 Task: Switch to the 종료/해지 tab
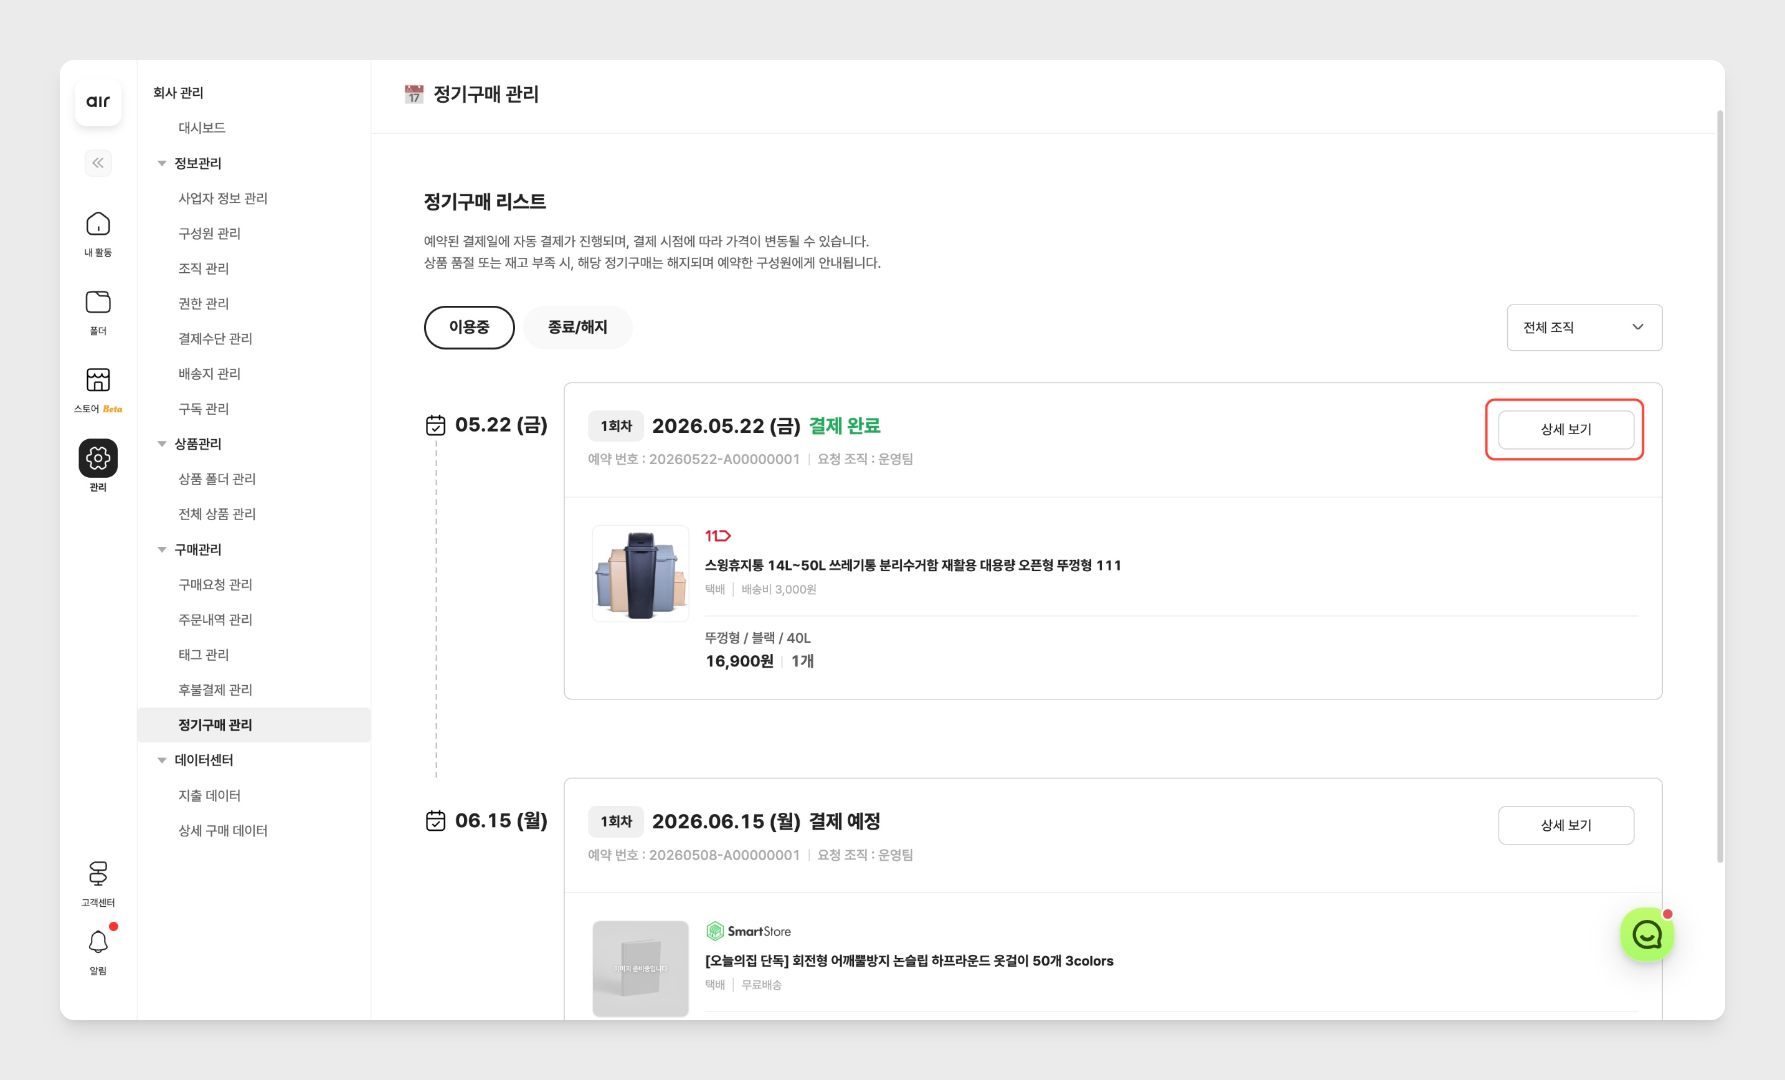tap(577, 327)
